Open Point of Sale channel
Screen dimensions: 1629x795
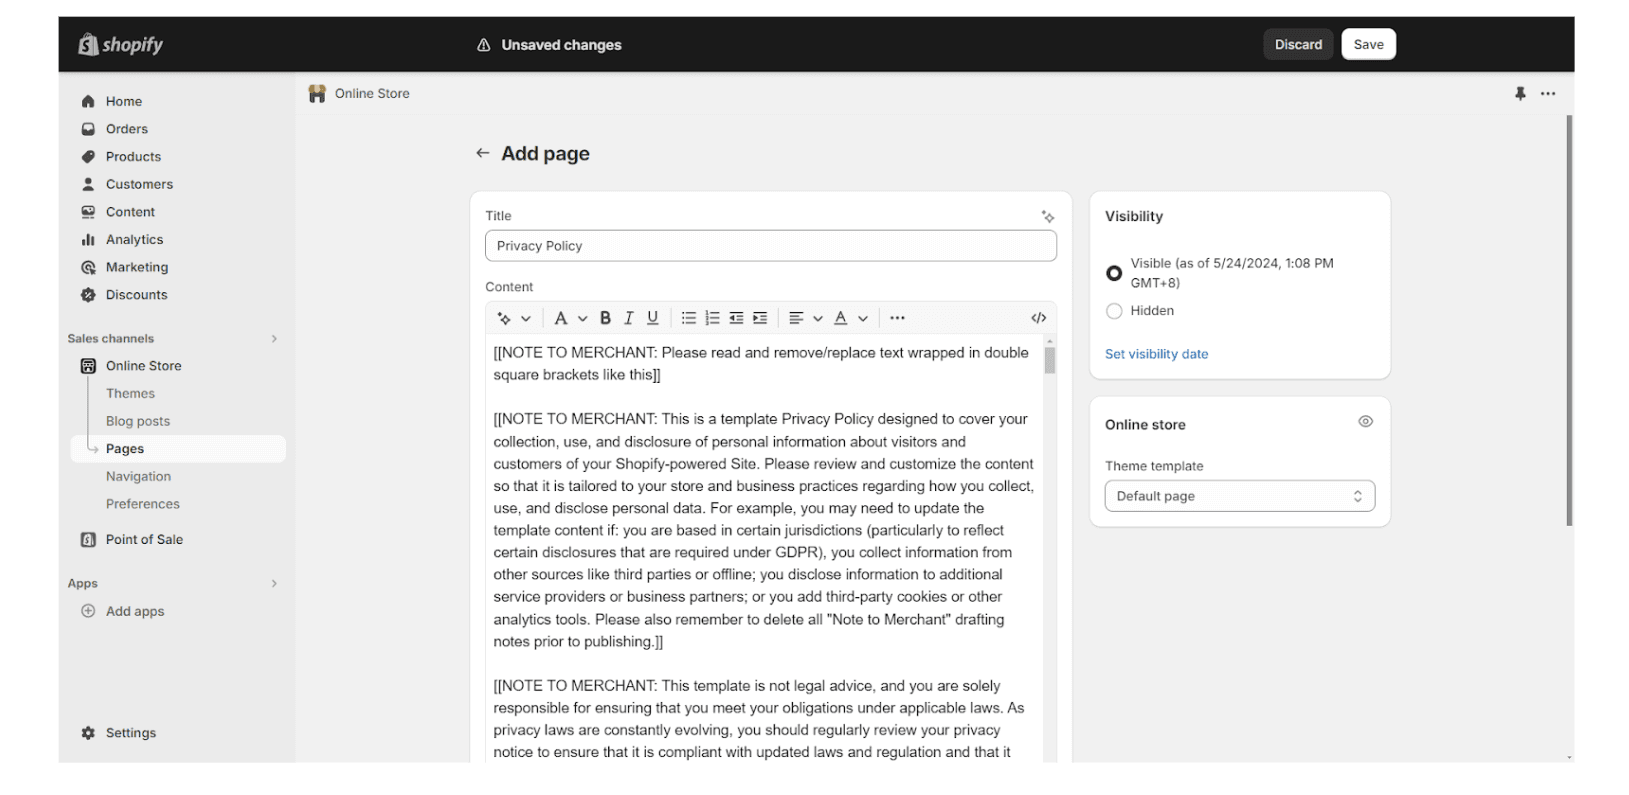(144, 540)
